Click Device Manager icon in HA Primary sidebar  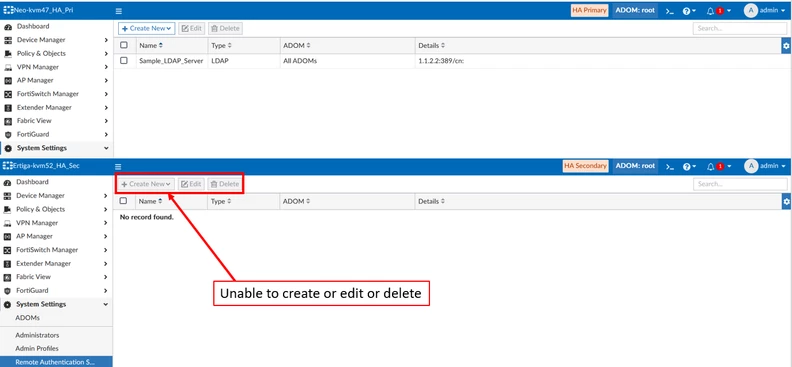pyautogui.click(x=8, y=40)
